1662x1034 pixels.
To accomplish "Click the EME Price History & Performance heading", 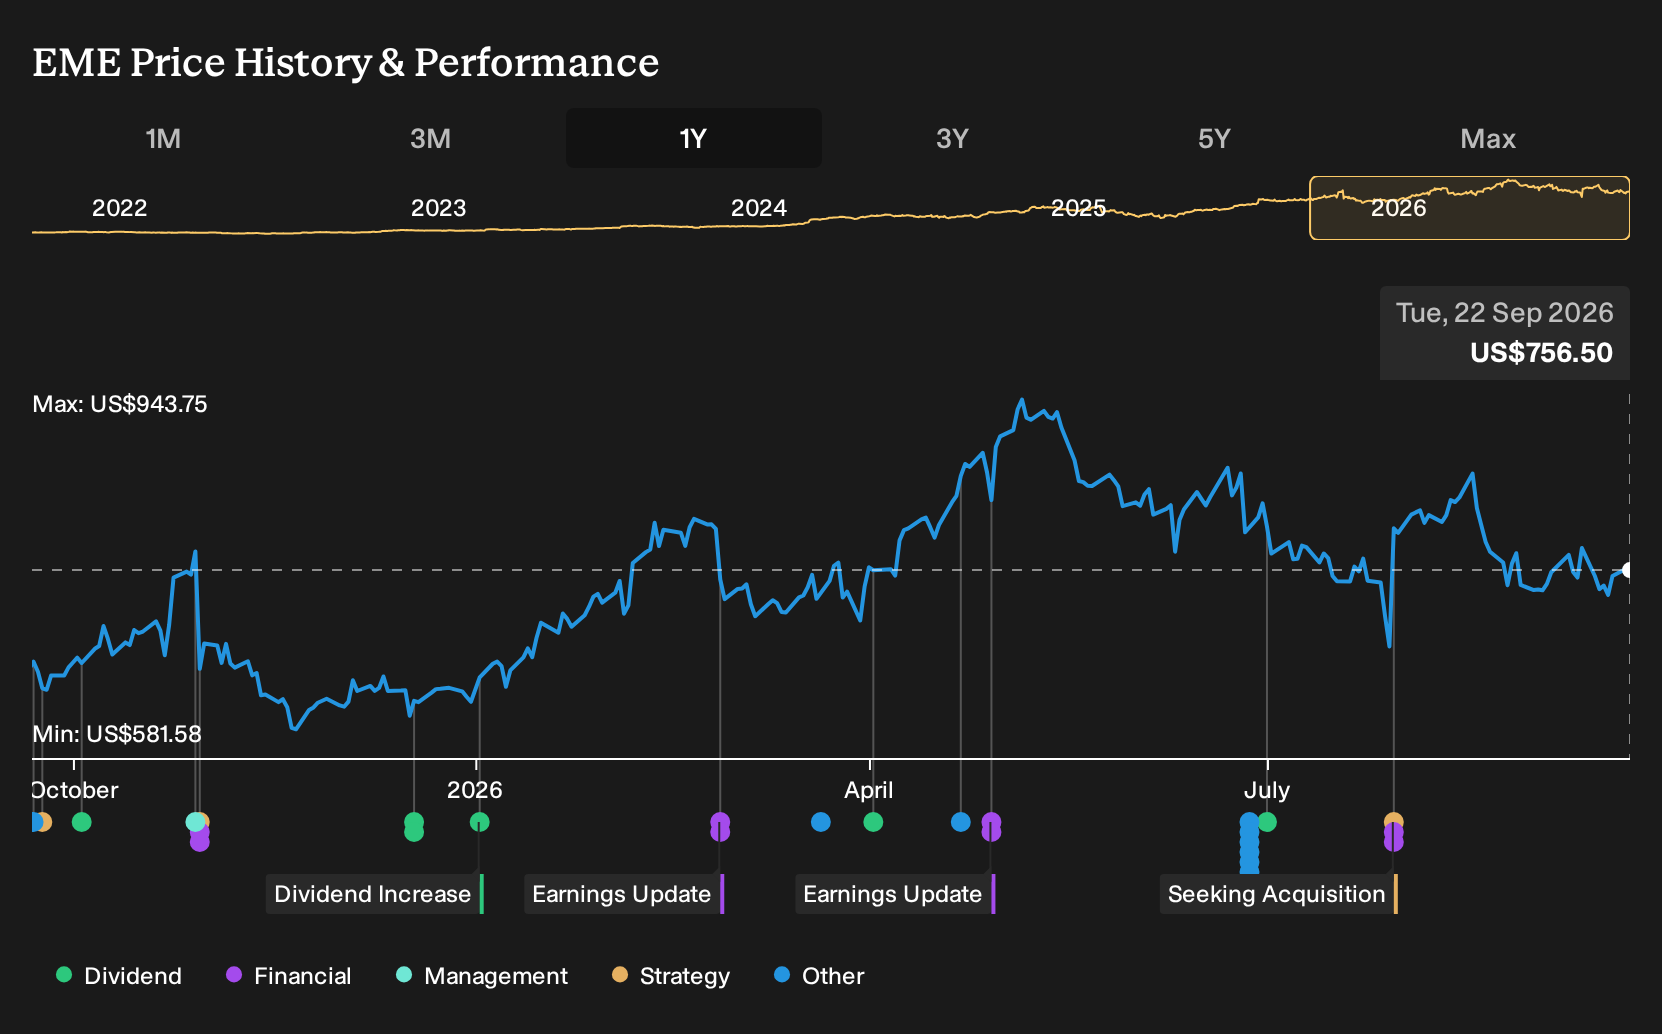I will 346,62.
